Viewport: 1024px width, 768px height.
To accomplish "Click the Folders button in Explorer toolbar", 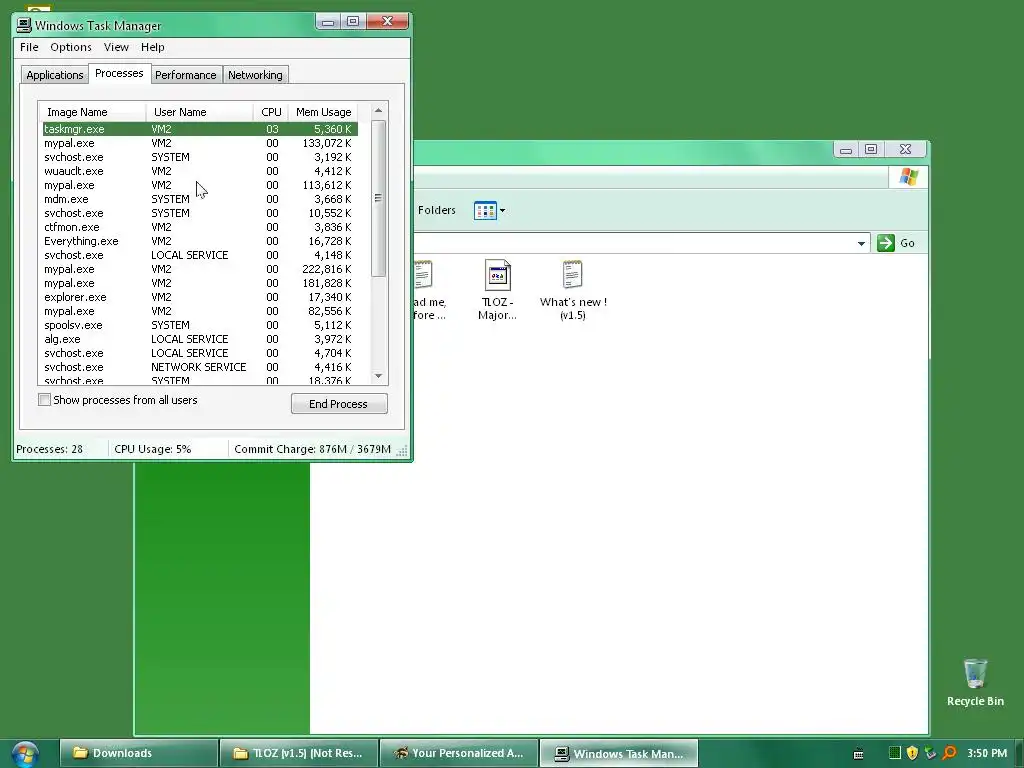I will (x=436, y=210).
